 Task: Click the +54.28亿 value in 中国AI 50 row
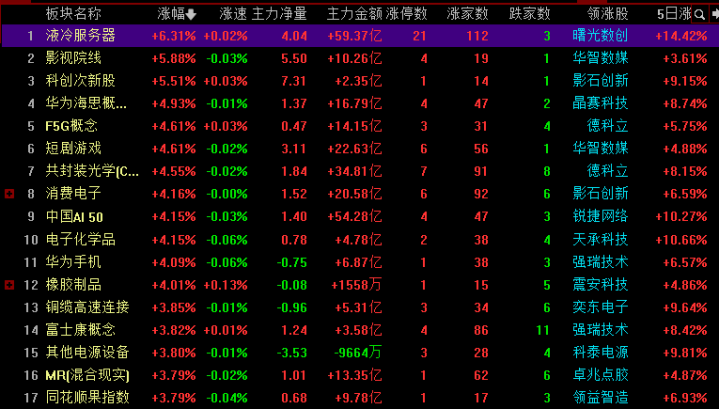[x=354, y=216]
